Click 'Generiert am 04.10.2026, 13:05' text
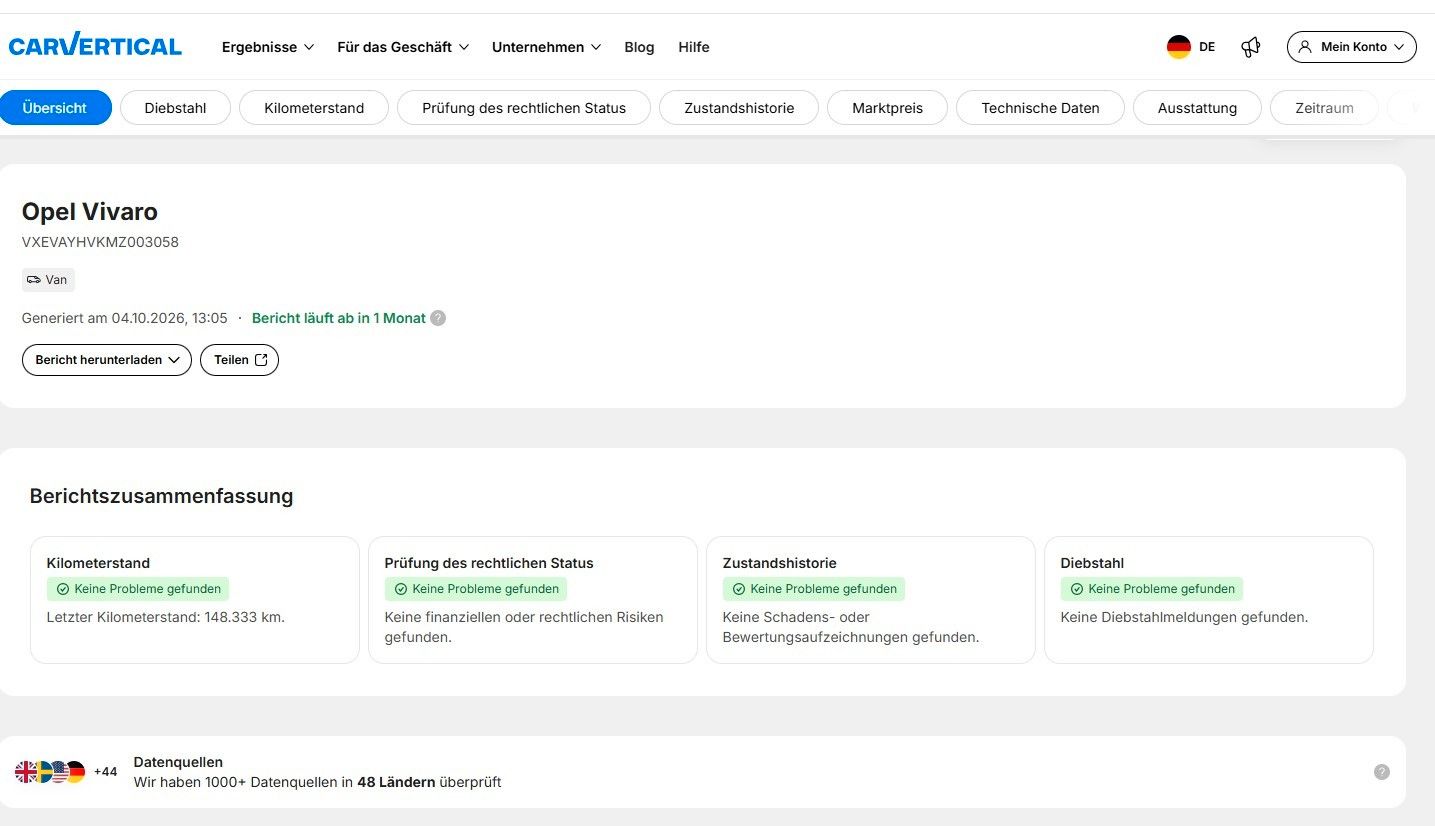 (x=125, y=318)
